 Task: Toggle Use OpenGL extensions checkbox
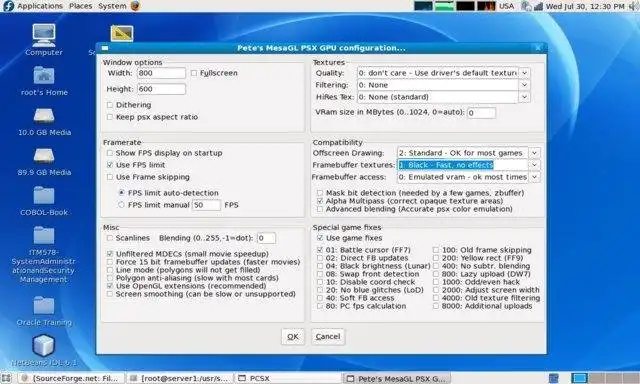point(110,286)
